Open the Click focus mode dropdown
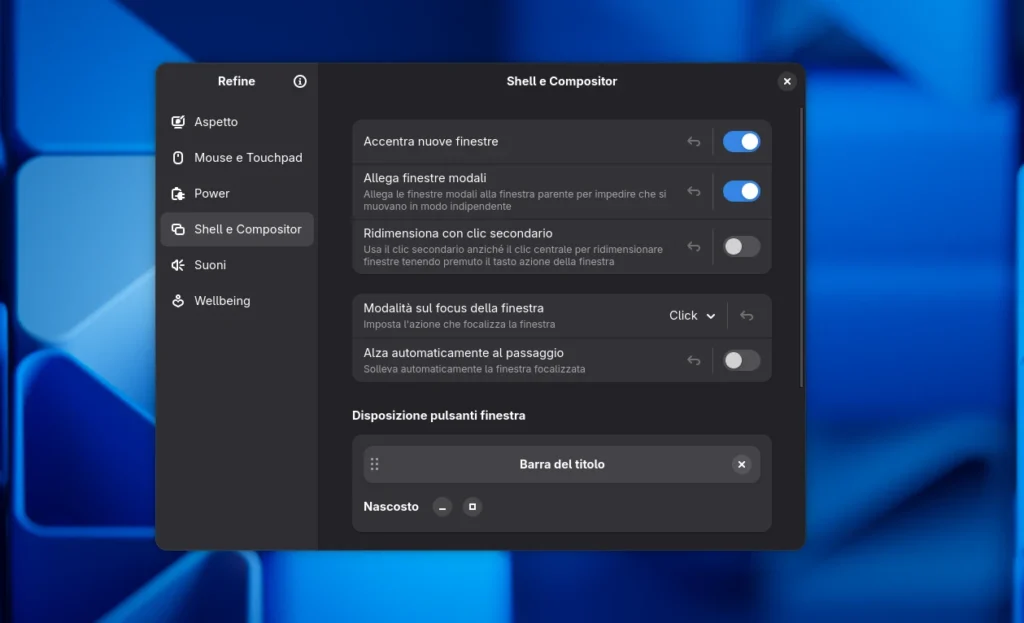Image resolution: width=1024 pixels, height=623 pixels. point(690,315)
